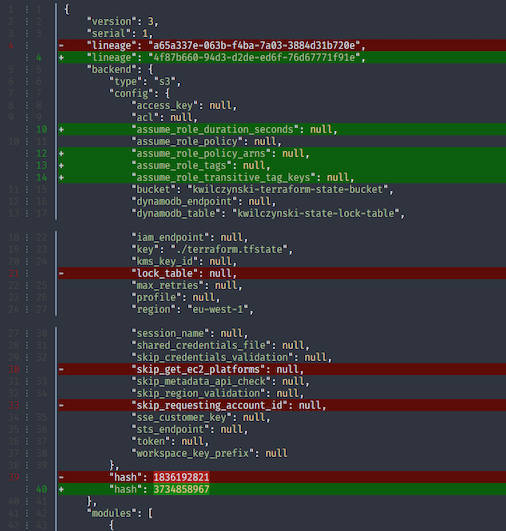Screen dimensions: 506x531
Task: Click the "skip_metadata_api_check": null line
Action: tap(220, 382)
